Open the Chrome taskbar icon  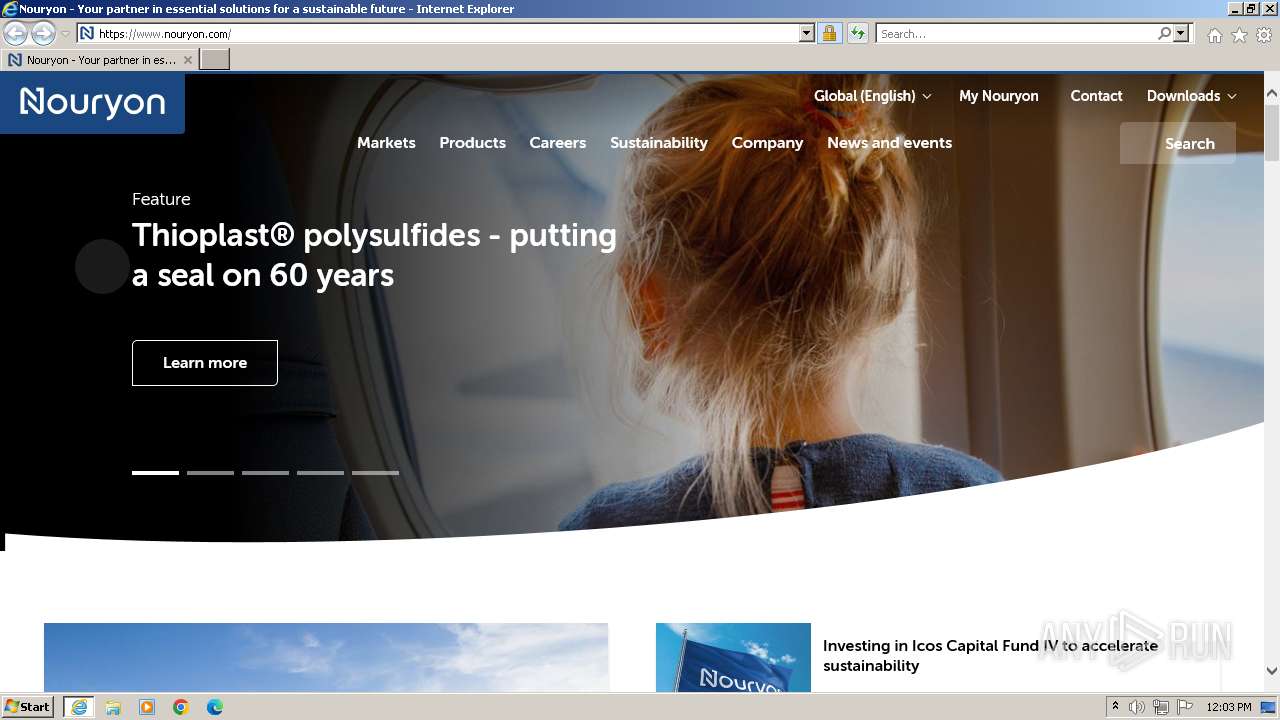tap(181, 707)
